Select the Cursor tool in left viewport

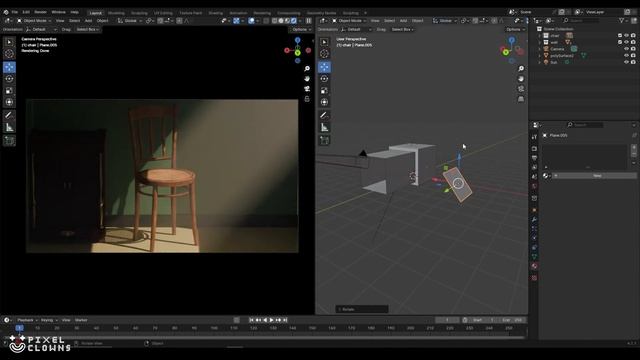9,53
